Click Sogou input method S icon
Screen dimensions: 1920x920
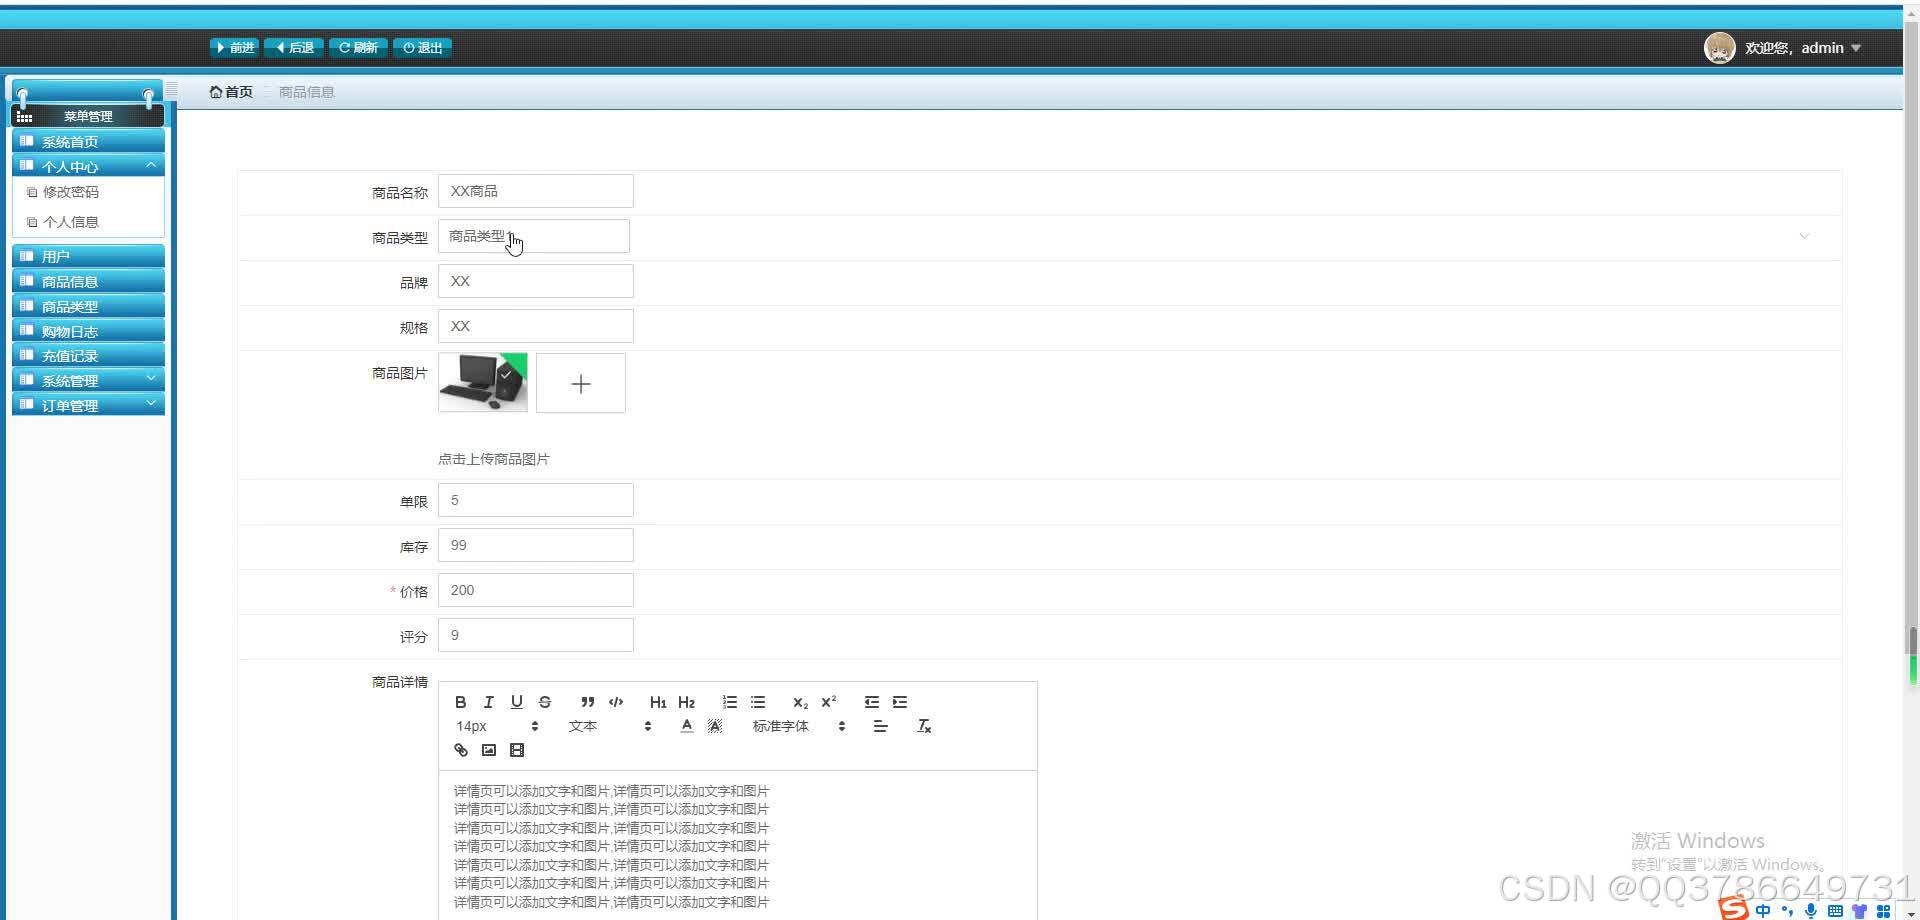coord(1734,908)
